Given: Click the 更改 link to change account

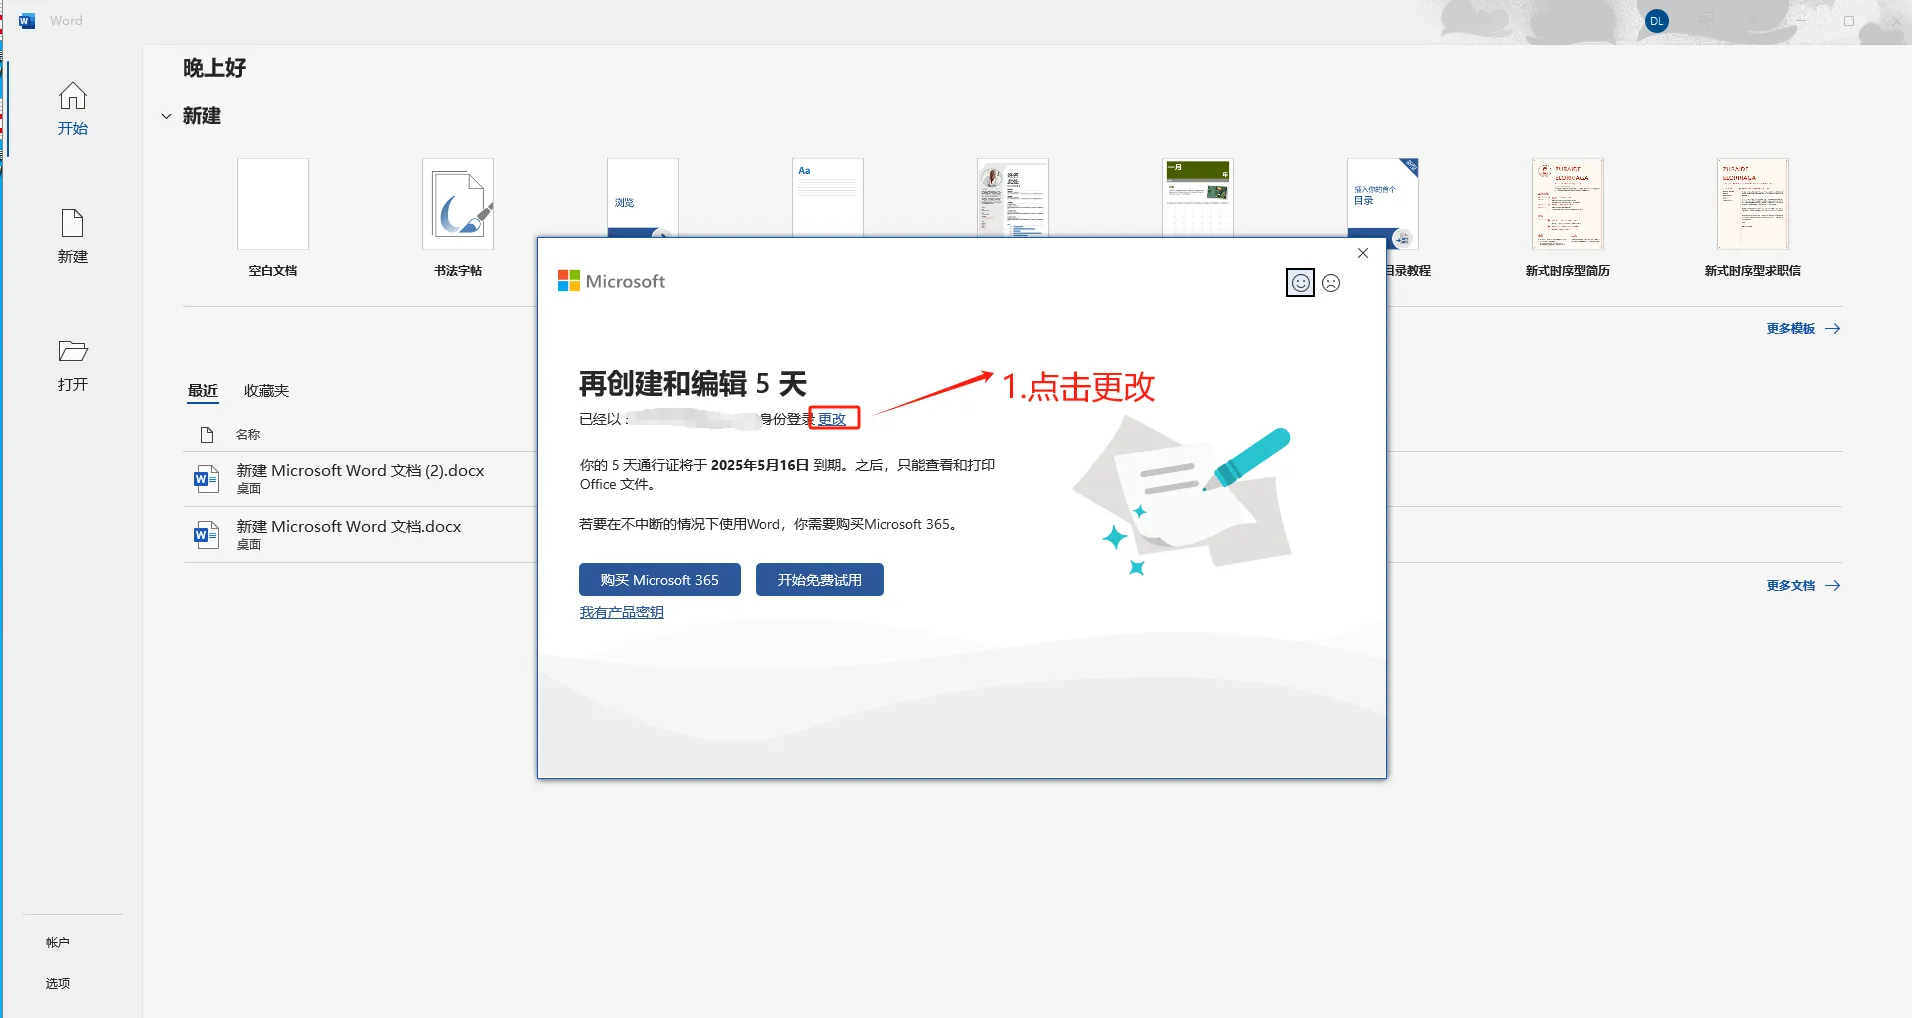Looking at the screenshot, I should pyautogui.click(x=832, y=419).
